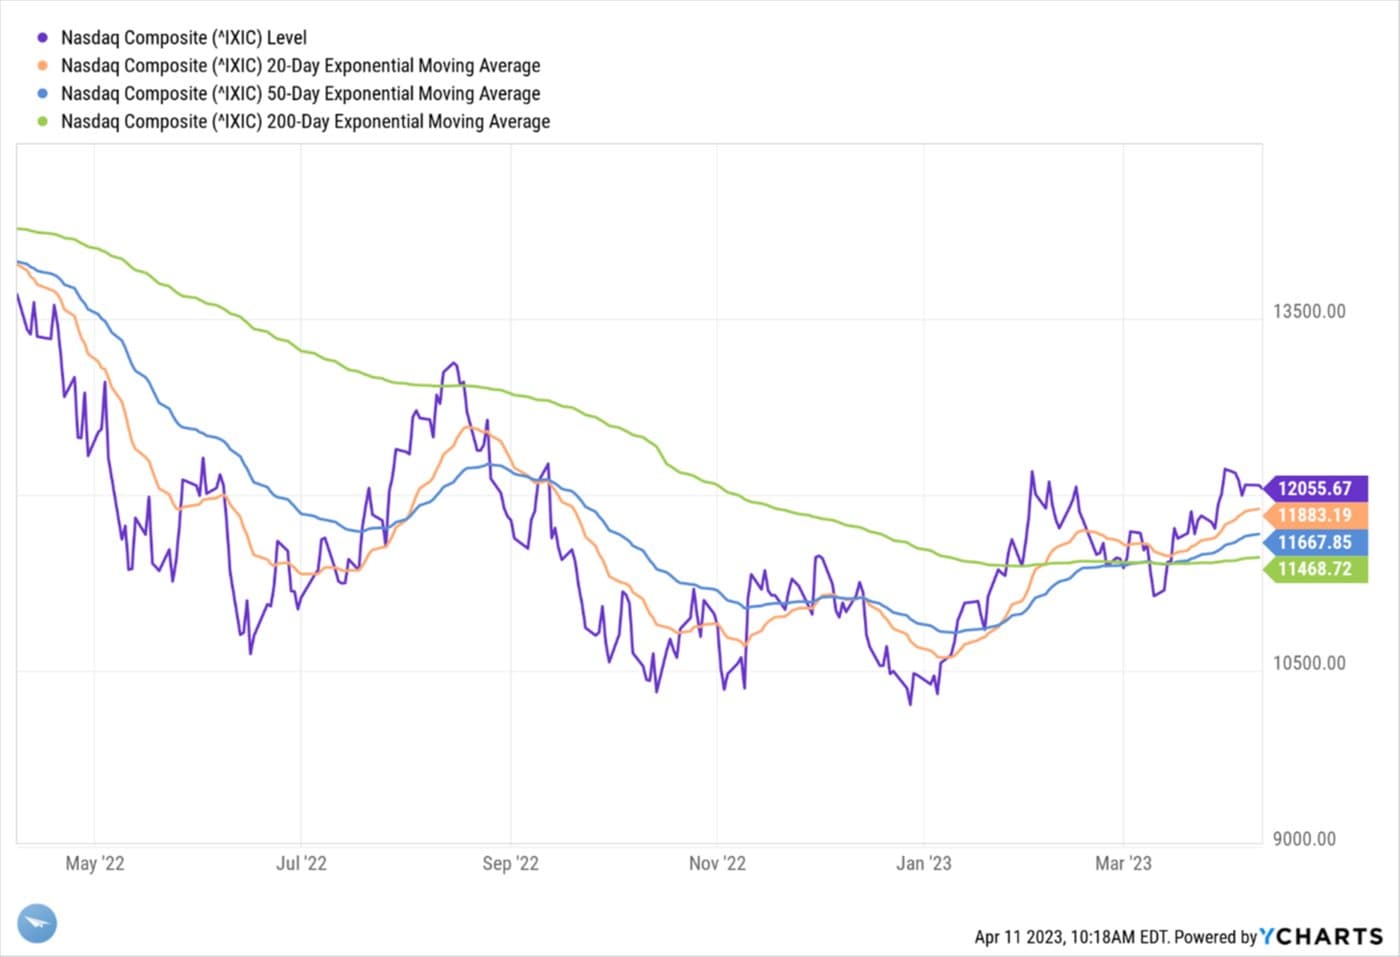Viewport: 1400px width, 957px height.
Task: Click the 9000.00 y-axis label
Action: [1304, 839]
